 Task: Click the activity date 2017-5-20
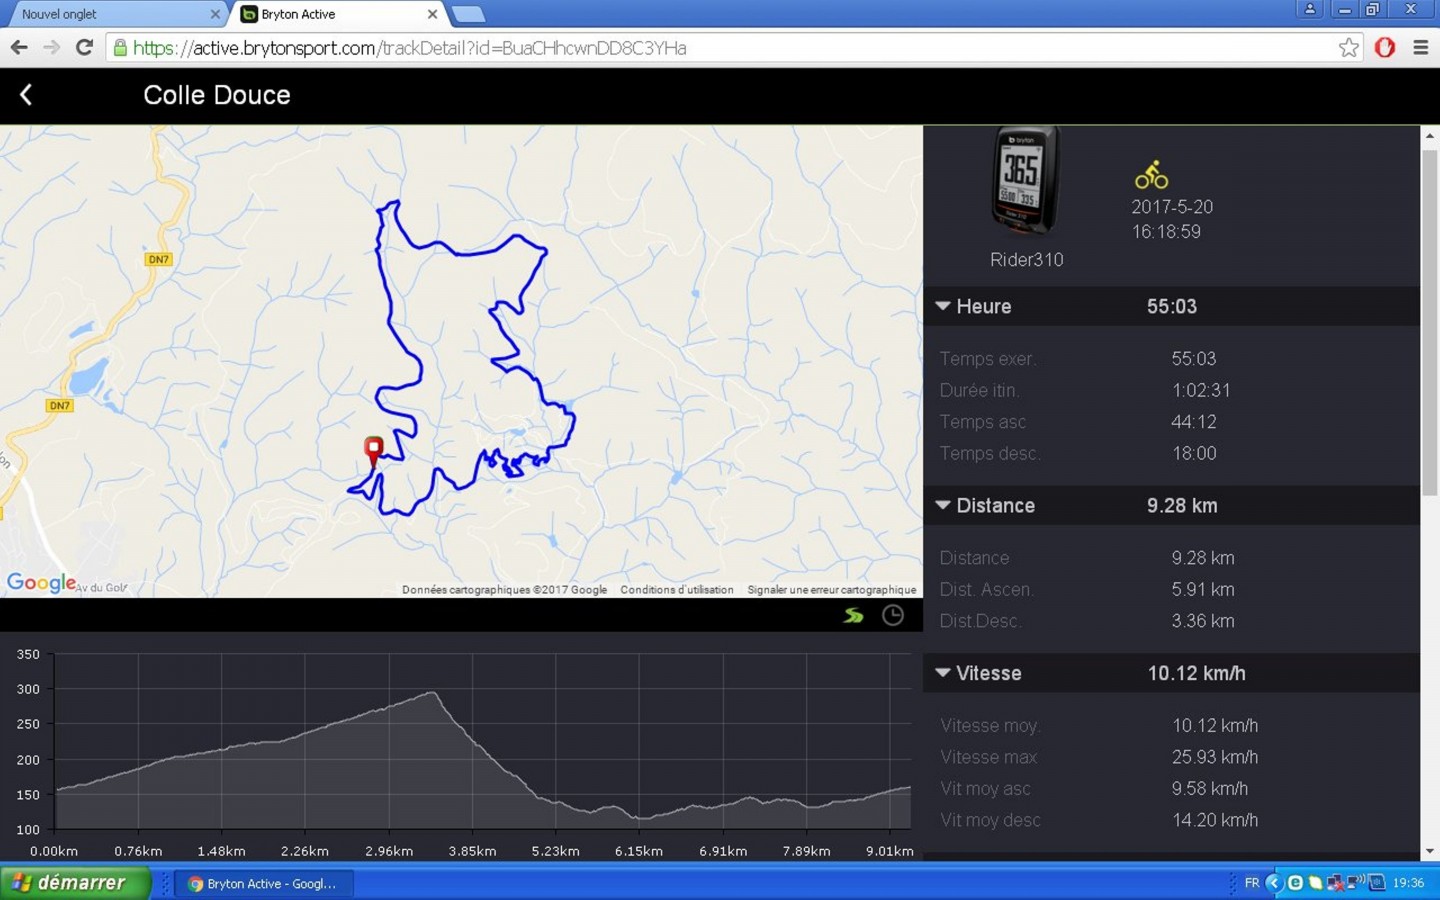pos(1172,207)
